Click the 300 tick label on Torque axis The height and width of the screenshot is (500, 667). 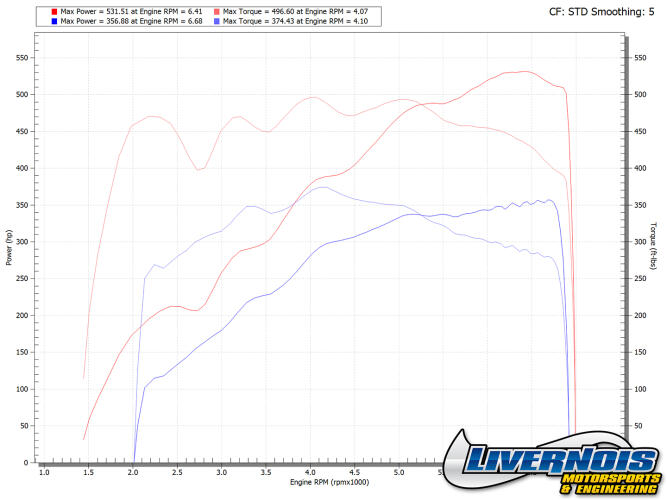(x=640, y=242)
